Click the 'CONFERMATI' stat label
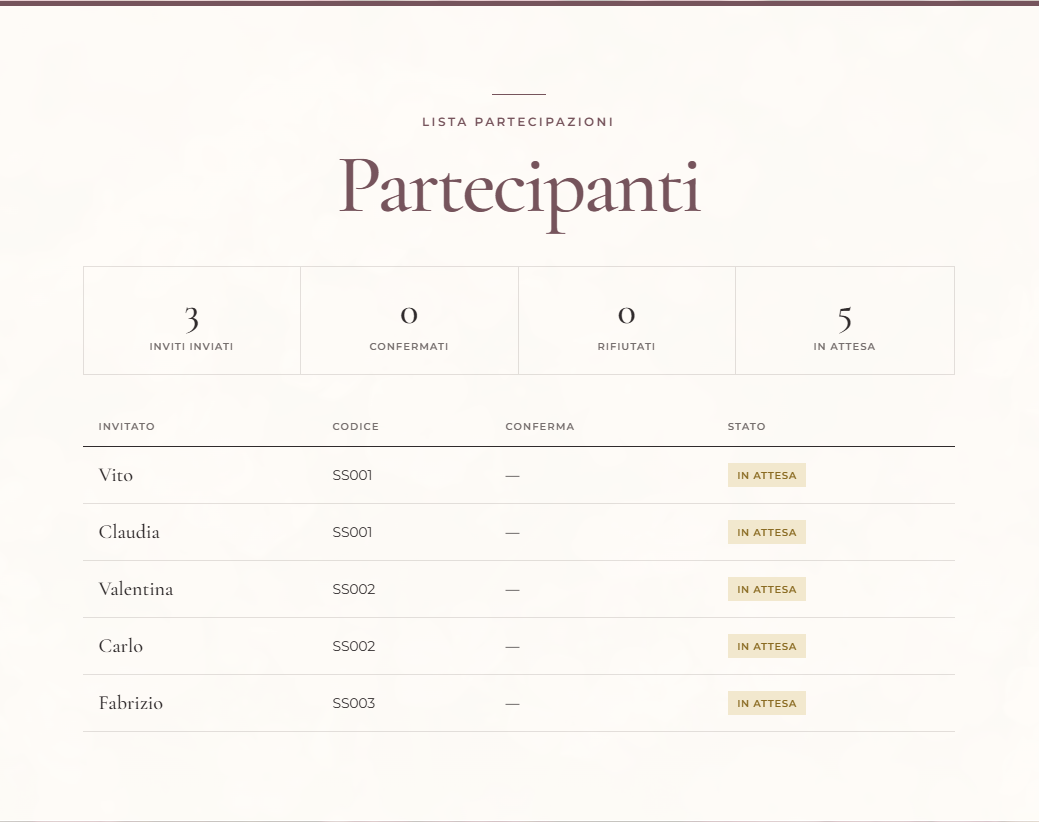This screenshot has height=822, width=1039. [409, 346]
